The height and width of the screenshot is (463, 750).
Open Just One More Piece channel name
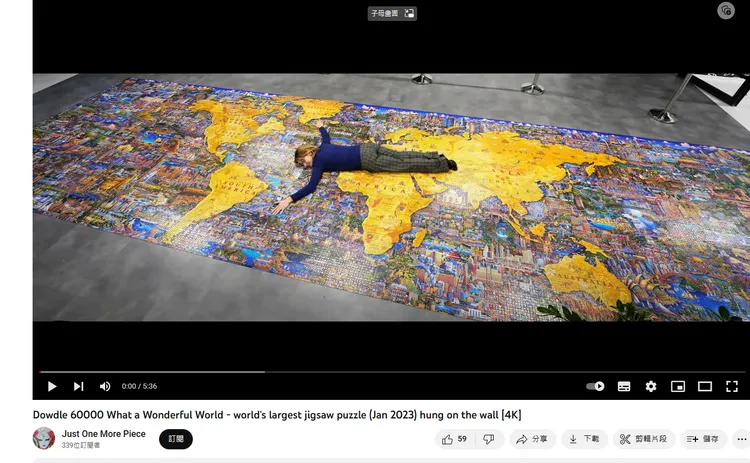click(104, 434)
